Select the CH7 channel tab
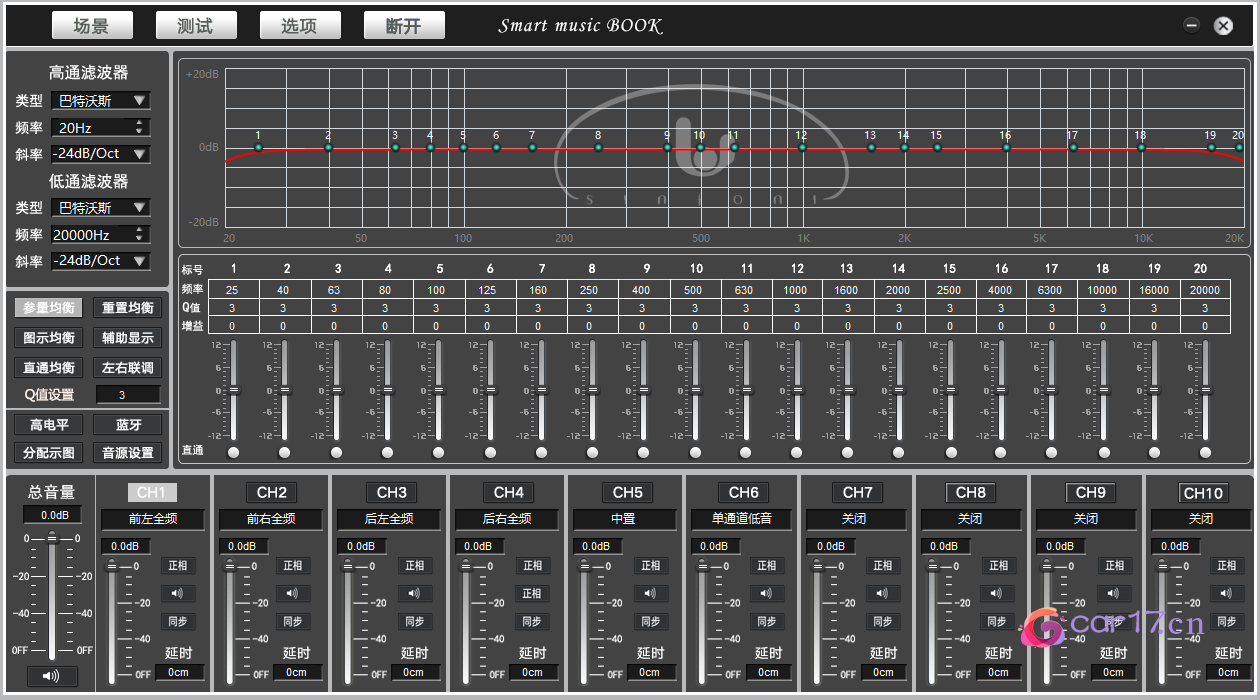Viewport: 1260px width, 700px height. click(857, 492)
